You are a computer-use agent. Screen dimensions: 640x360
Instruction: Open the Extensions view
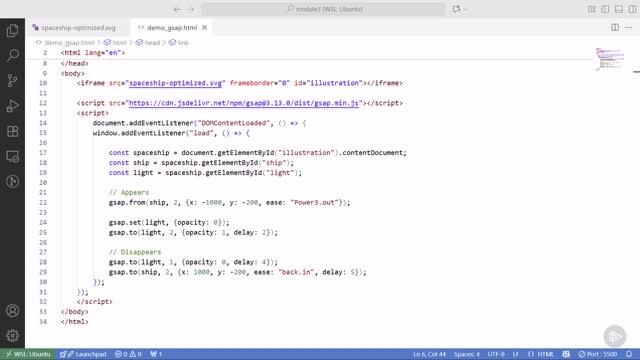[x=12, y=131]
